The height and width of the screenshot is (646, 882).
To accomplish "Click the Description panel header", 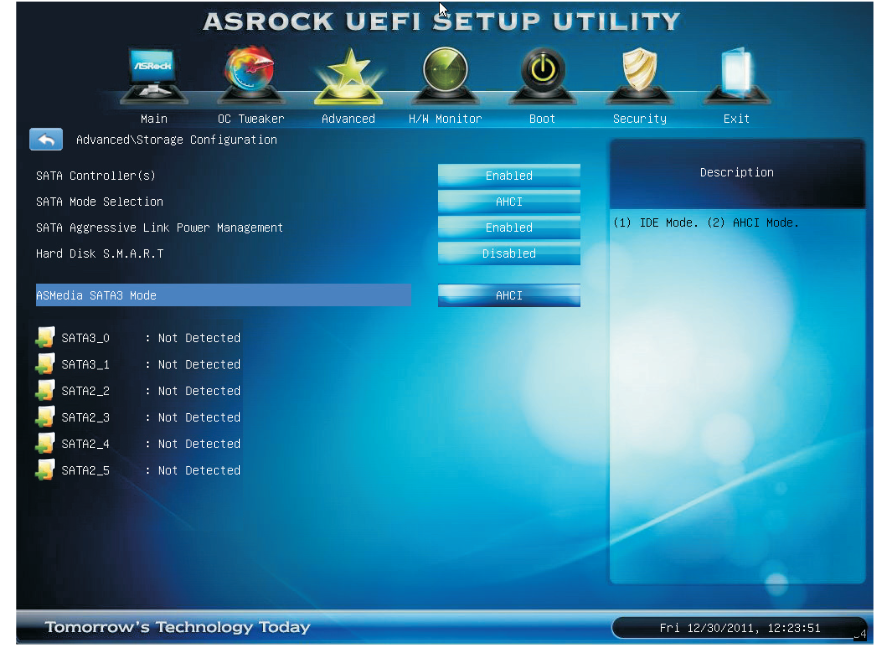I will (737, 173).
